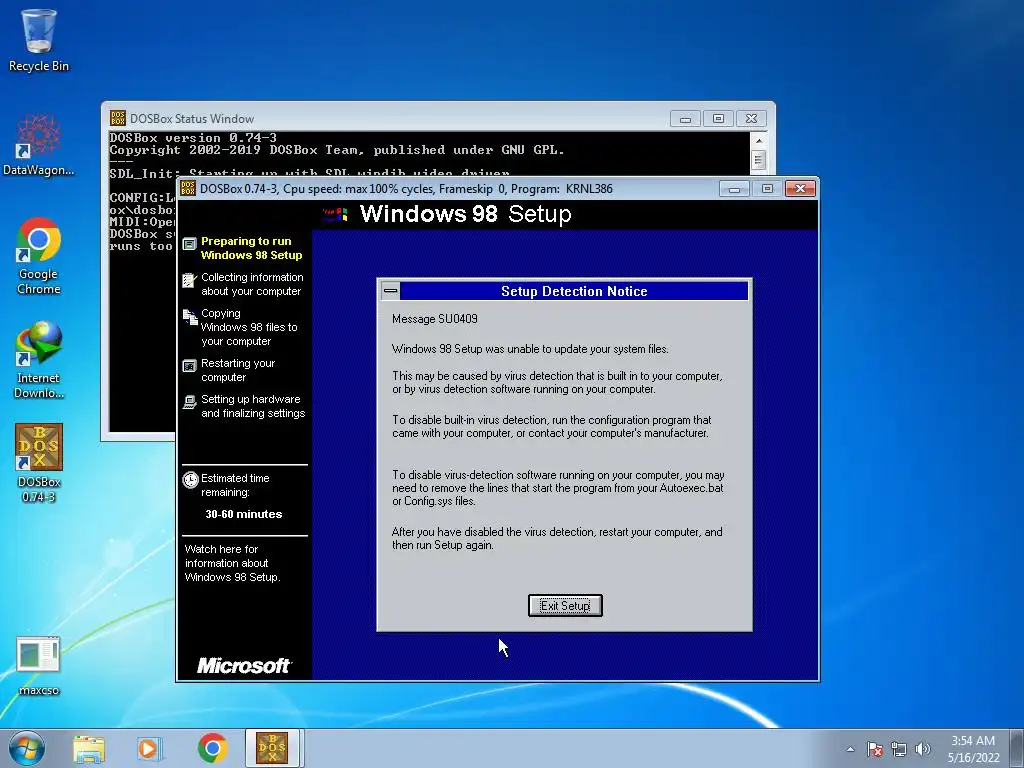Click the Setting up hardware step icon
Viewport: 1024px width, 768px height.
coord(189,402)
